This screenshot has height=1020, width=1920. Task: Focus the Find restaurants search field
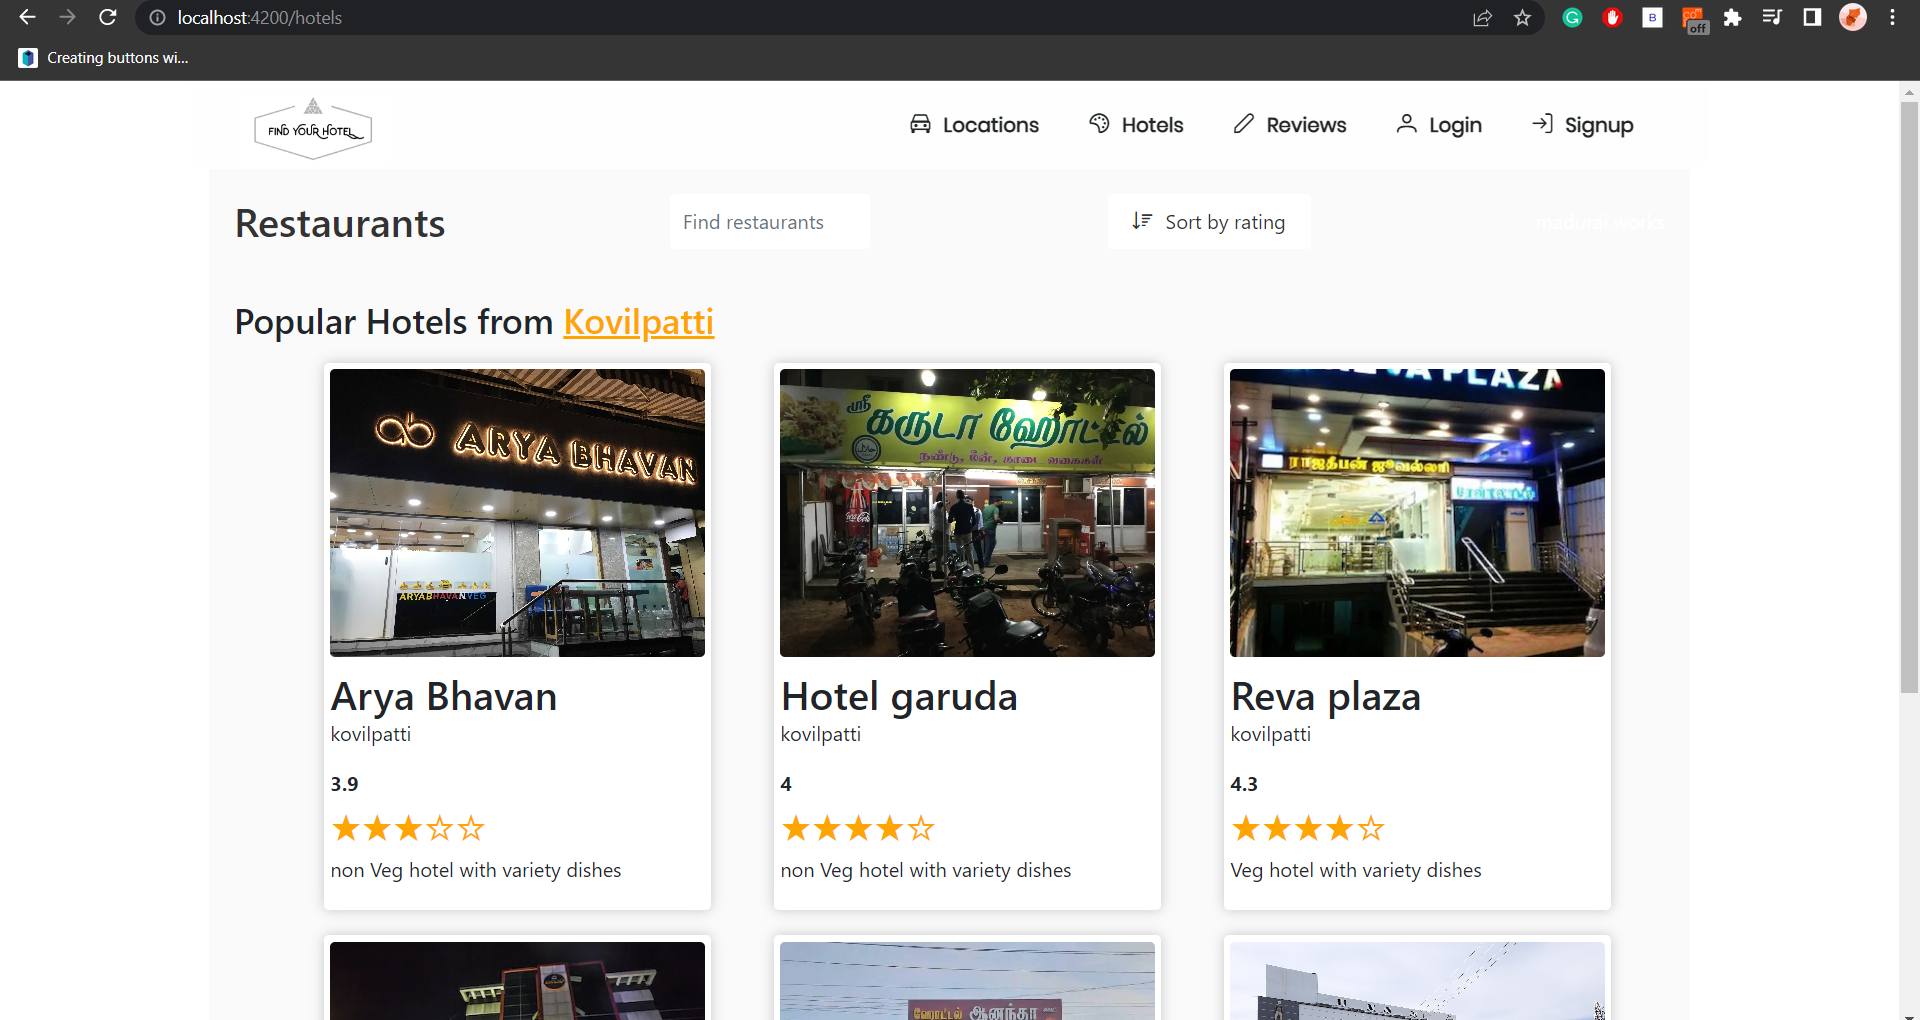tap(769, 222)
